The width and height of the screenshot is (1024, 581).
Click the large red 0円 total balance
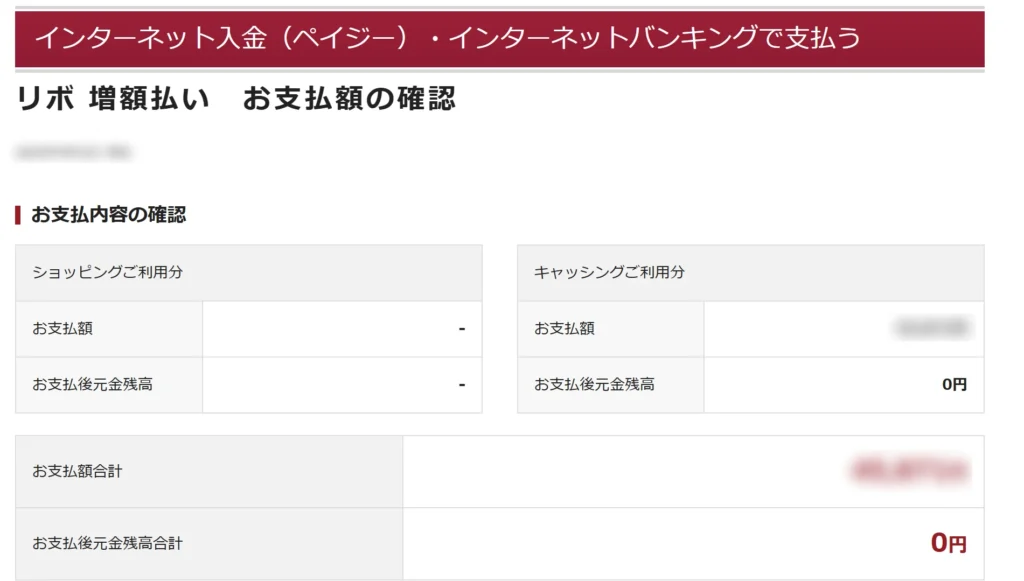947,543
